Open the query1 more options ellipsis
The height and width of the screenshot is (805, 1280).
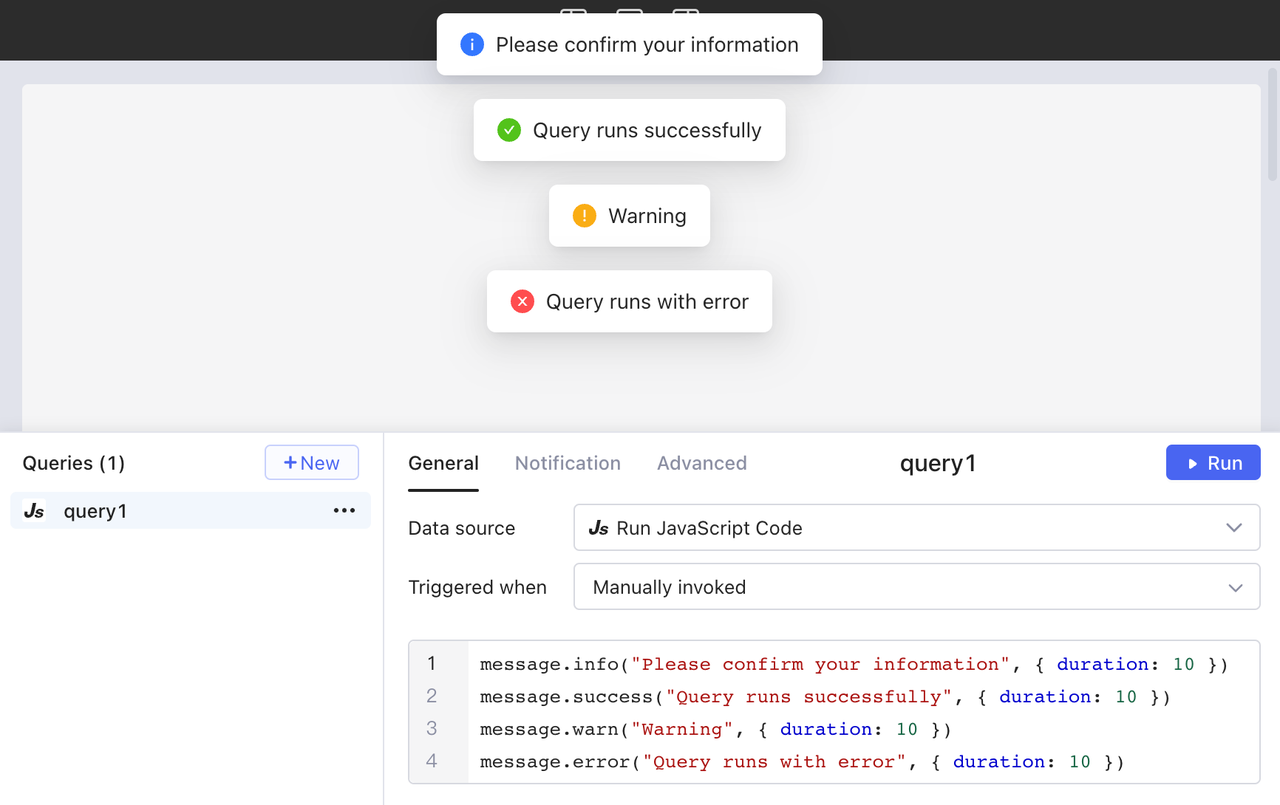[x=344, y=511]
